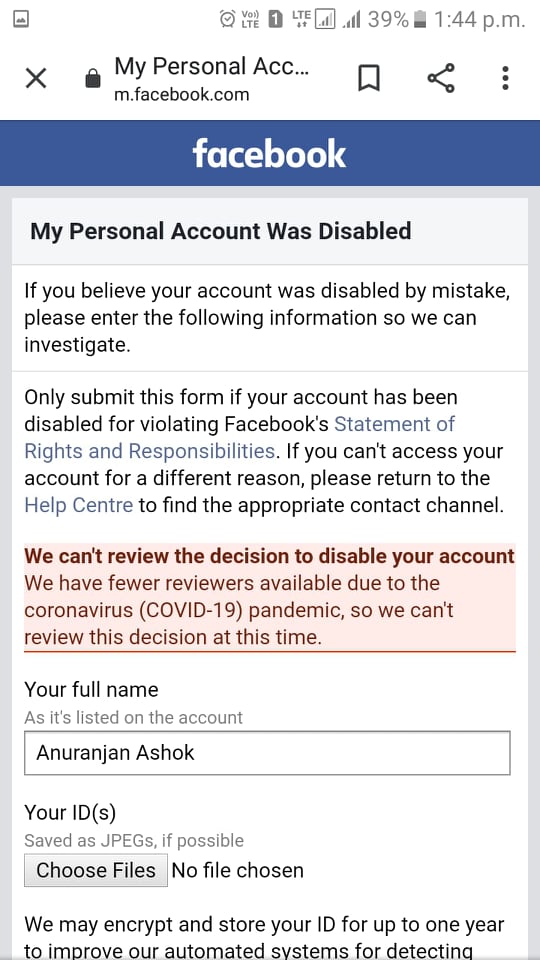The image size is (540, 960).
Task: Tap the 1:44 p.m. clock in status bar
Action: (479, 20)
